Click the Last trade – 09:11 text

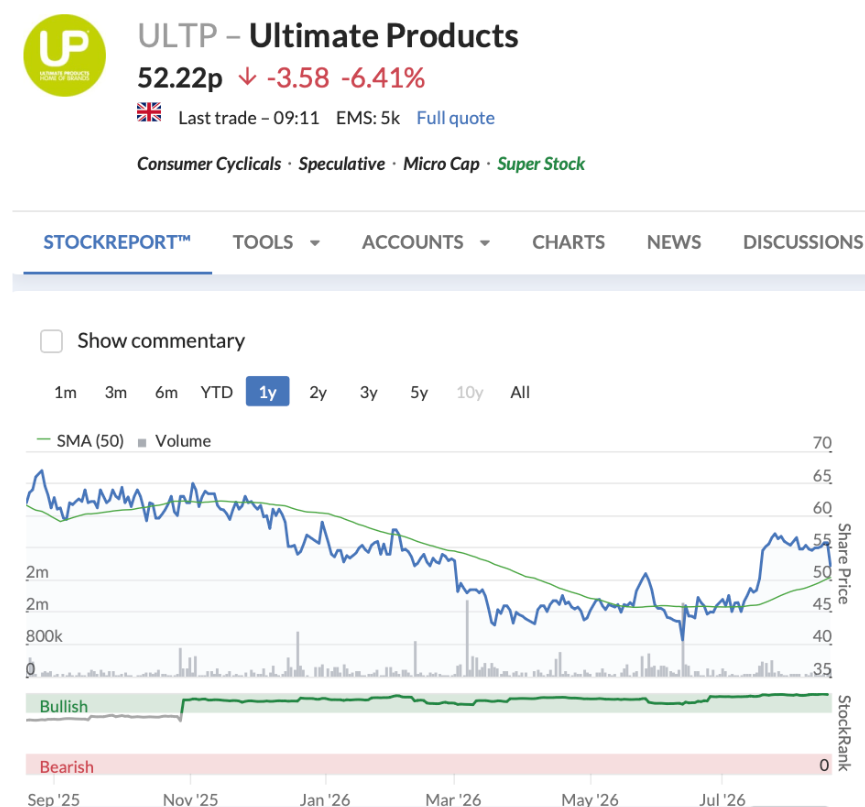pos(249,118)
